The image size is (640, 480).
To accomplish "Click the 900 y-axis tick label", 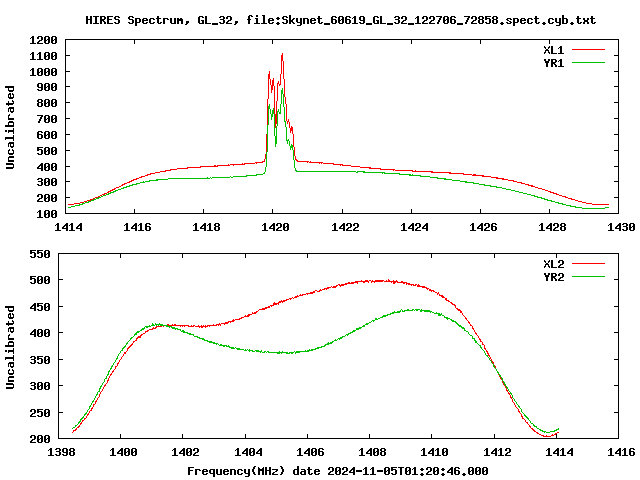I will 47,87.
